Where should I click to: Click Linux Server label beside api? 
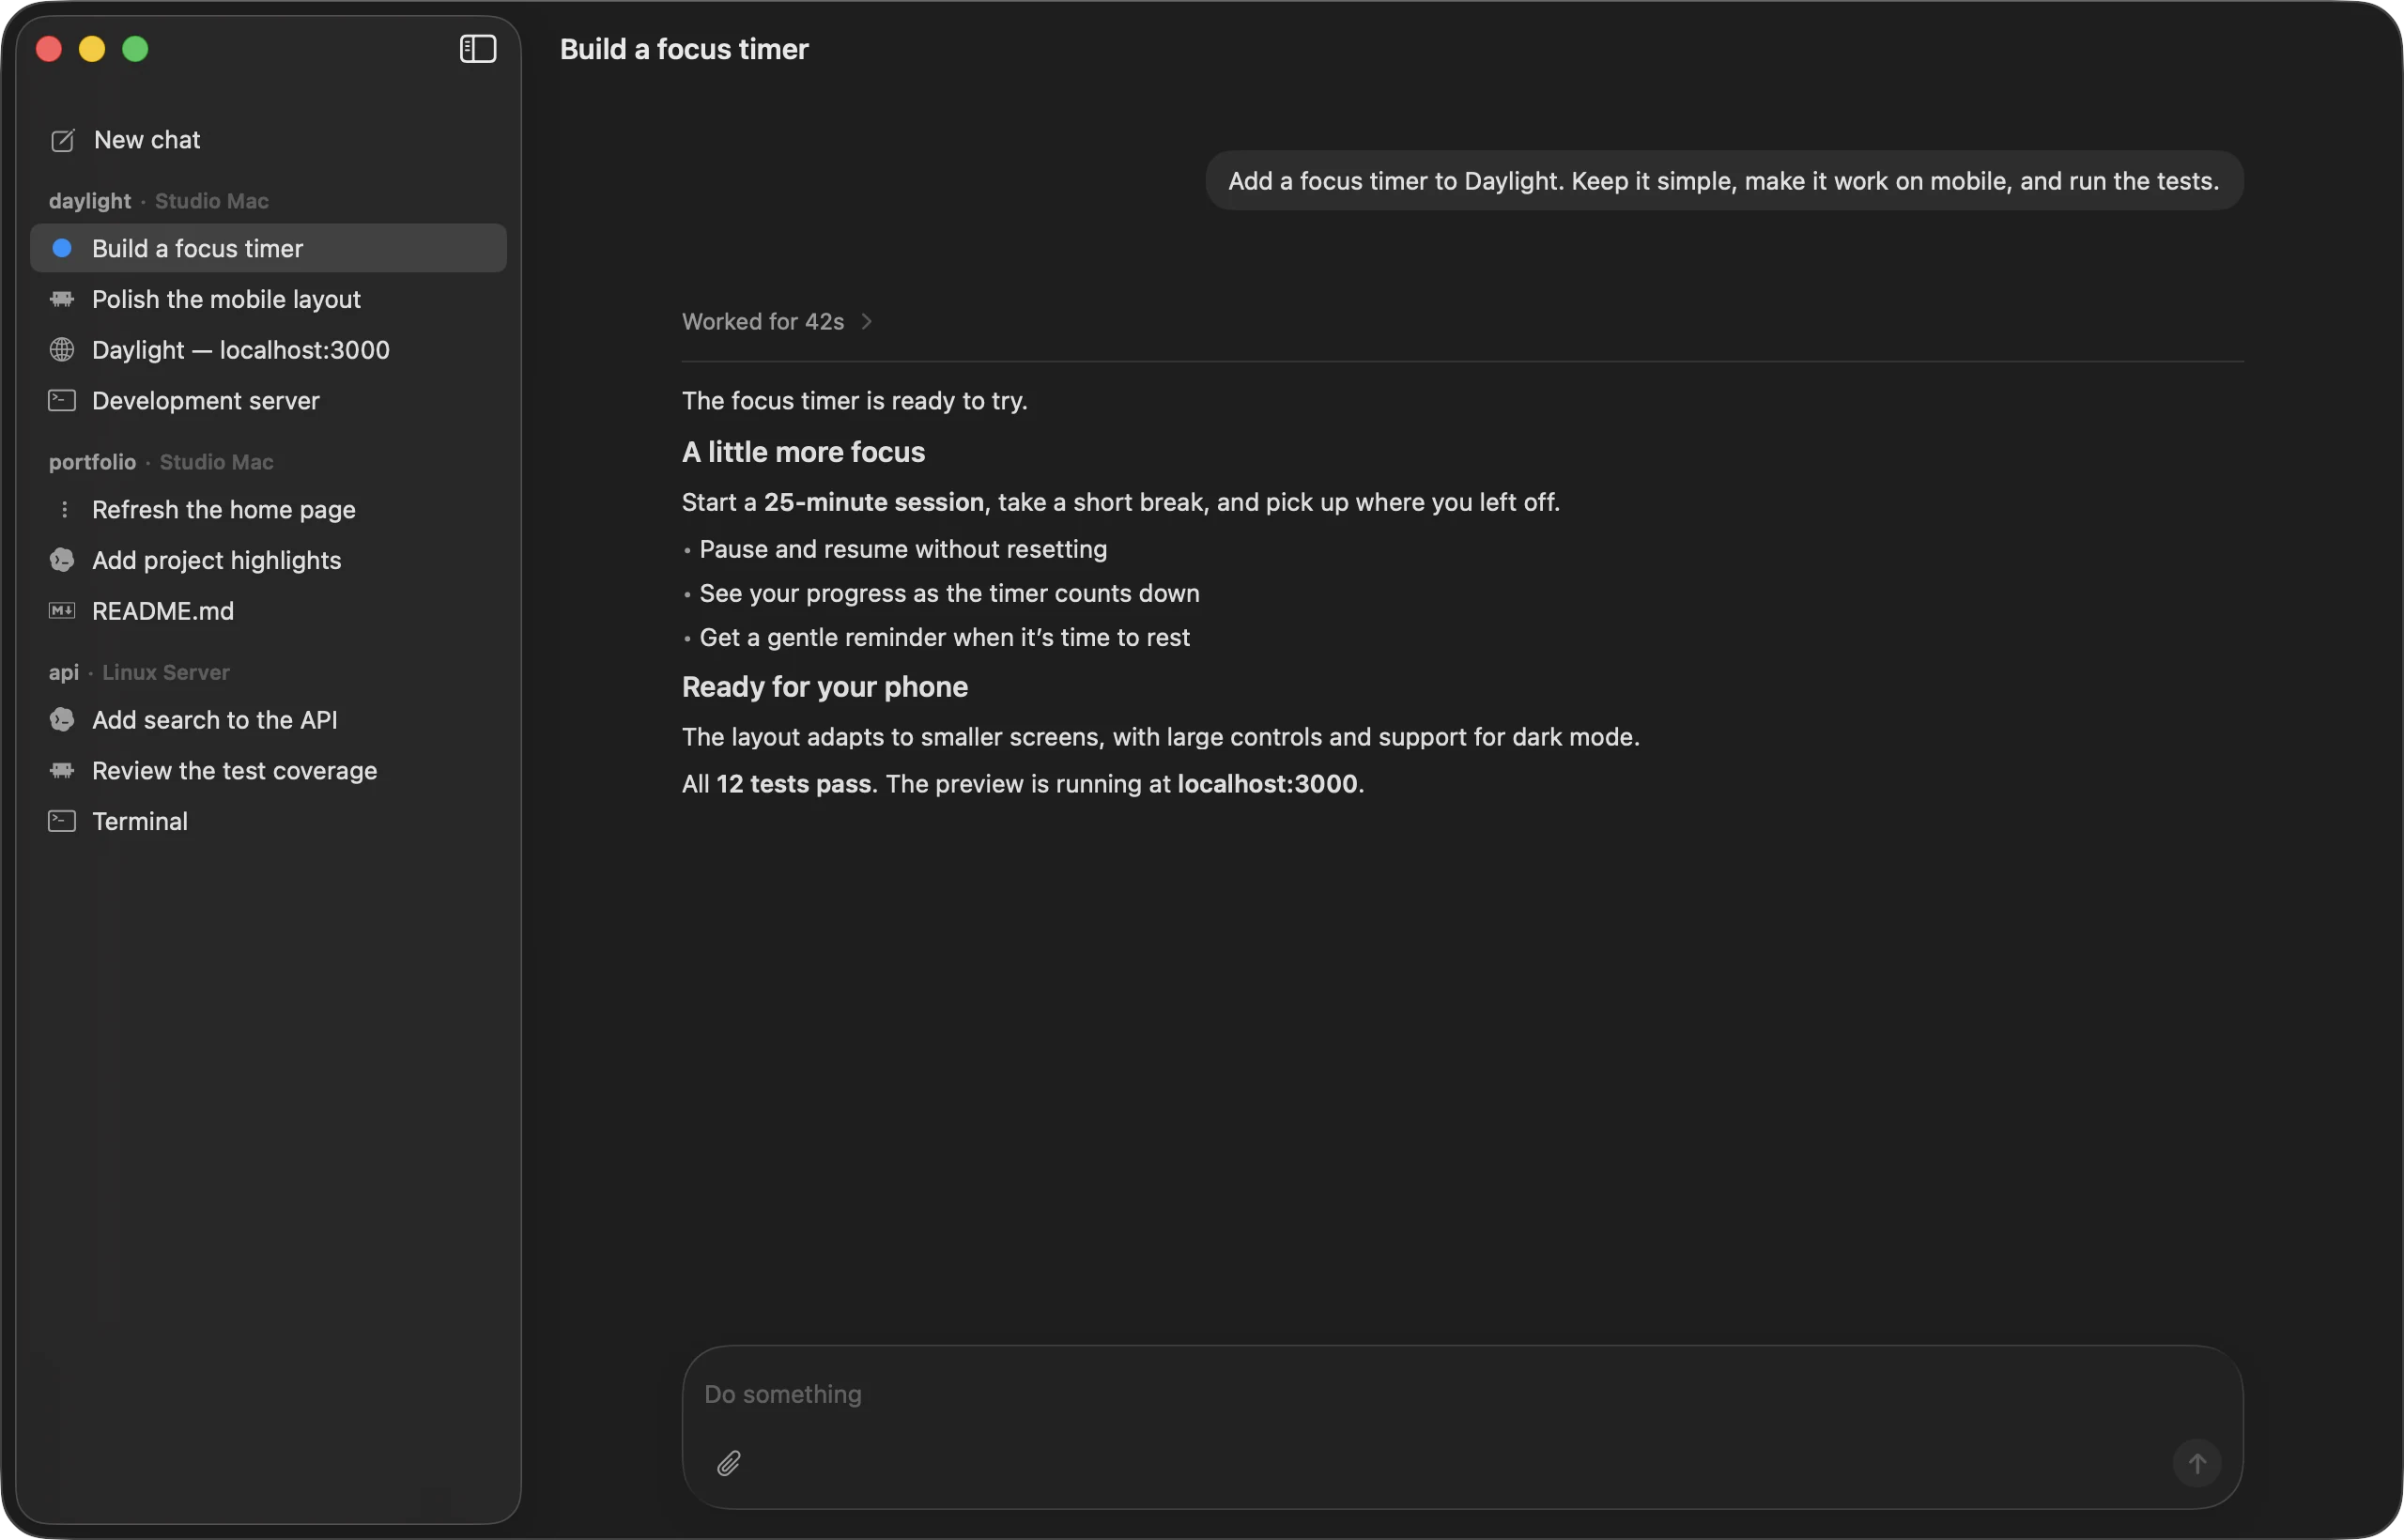tap(166, 673)
